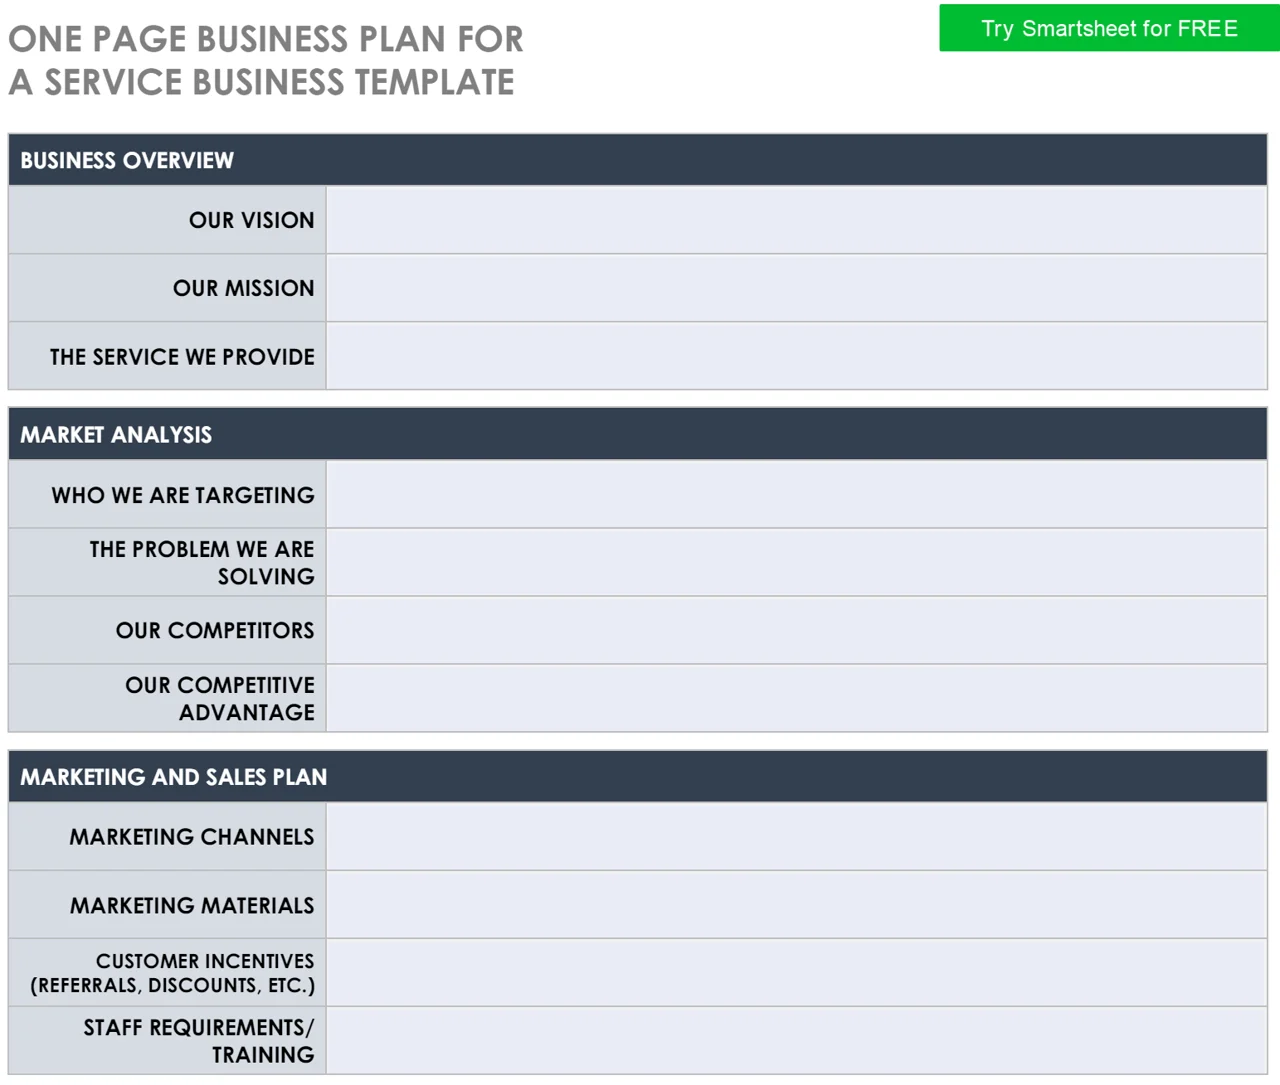Select the Marketing Materials input field
The height and width of the screenshot is (1085, 1280).
796,904
